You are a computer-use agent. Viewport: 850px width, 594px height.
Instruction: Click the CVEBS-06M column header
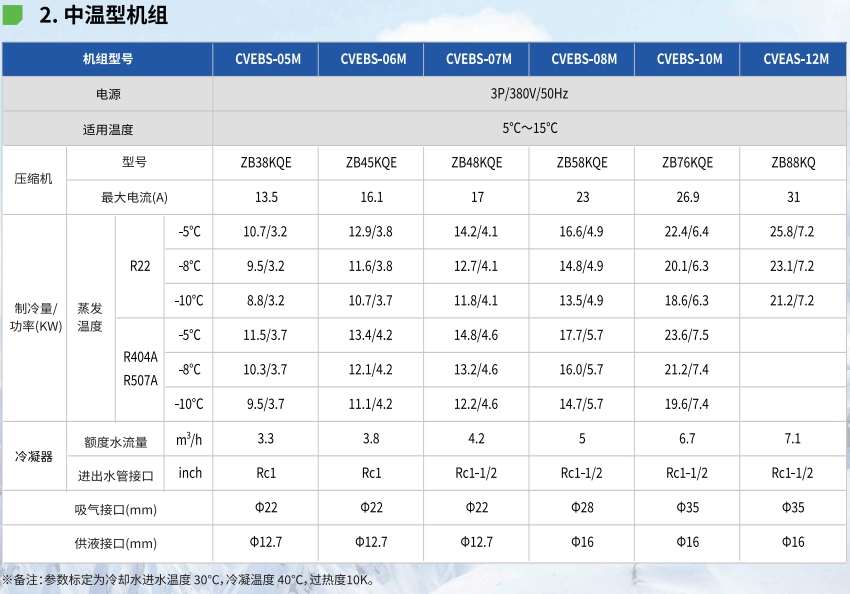[x=373, y=59]
